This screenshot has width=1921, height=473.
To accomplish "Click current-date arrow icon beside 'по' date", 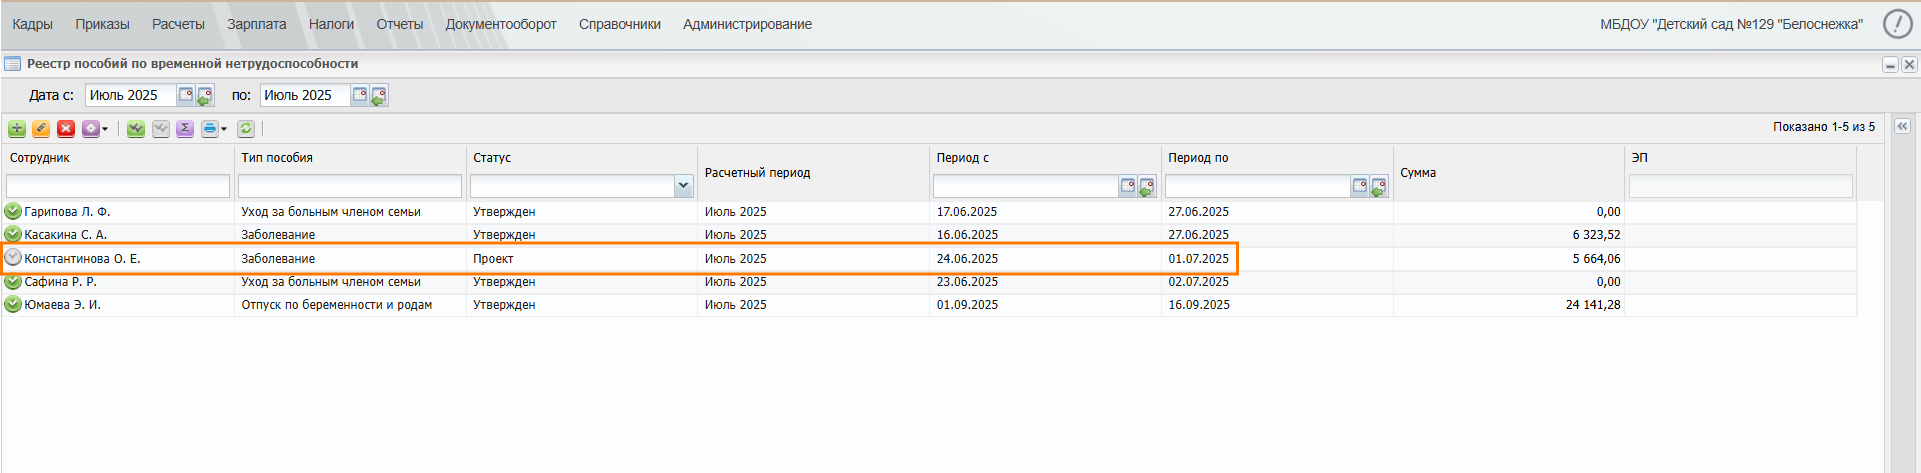I will pyautogui.click(x=379, y=96).
